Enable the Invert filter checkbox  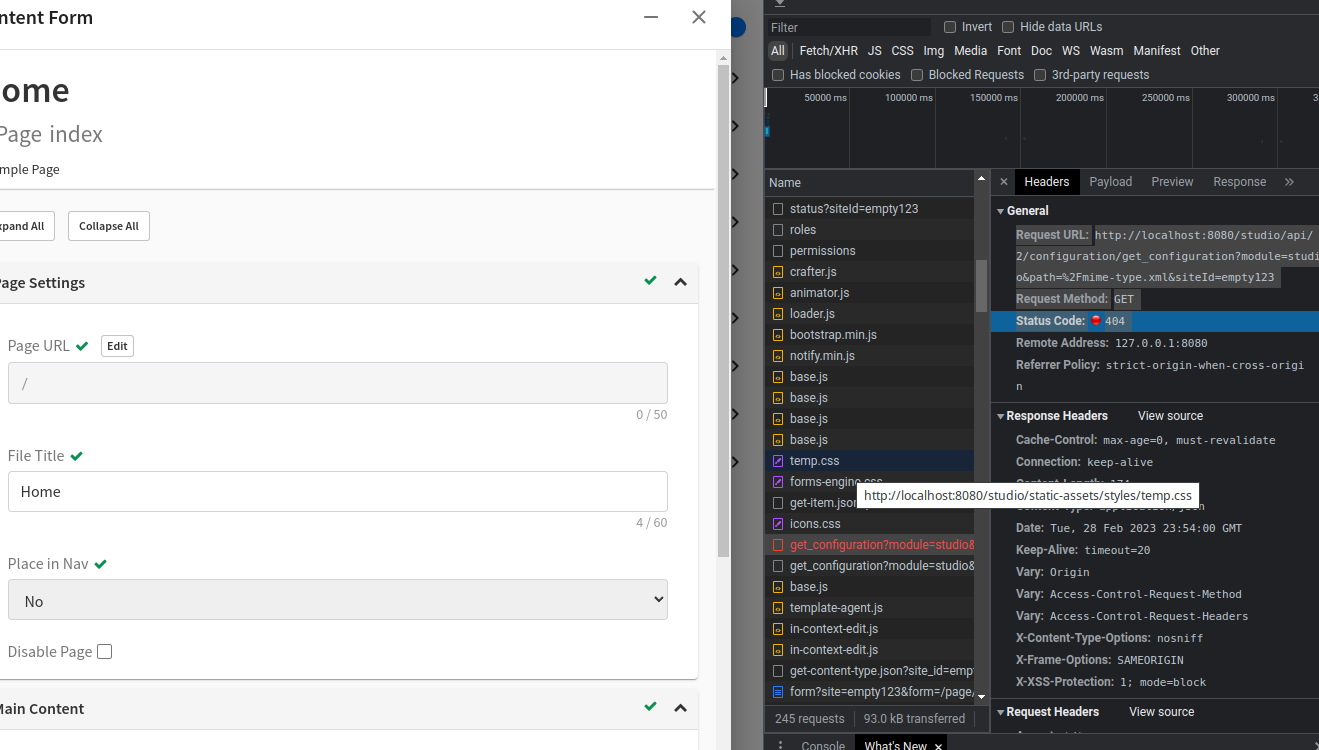click(x=950, y=26)
